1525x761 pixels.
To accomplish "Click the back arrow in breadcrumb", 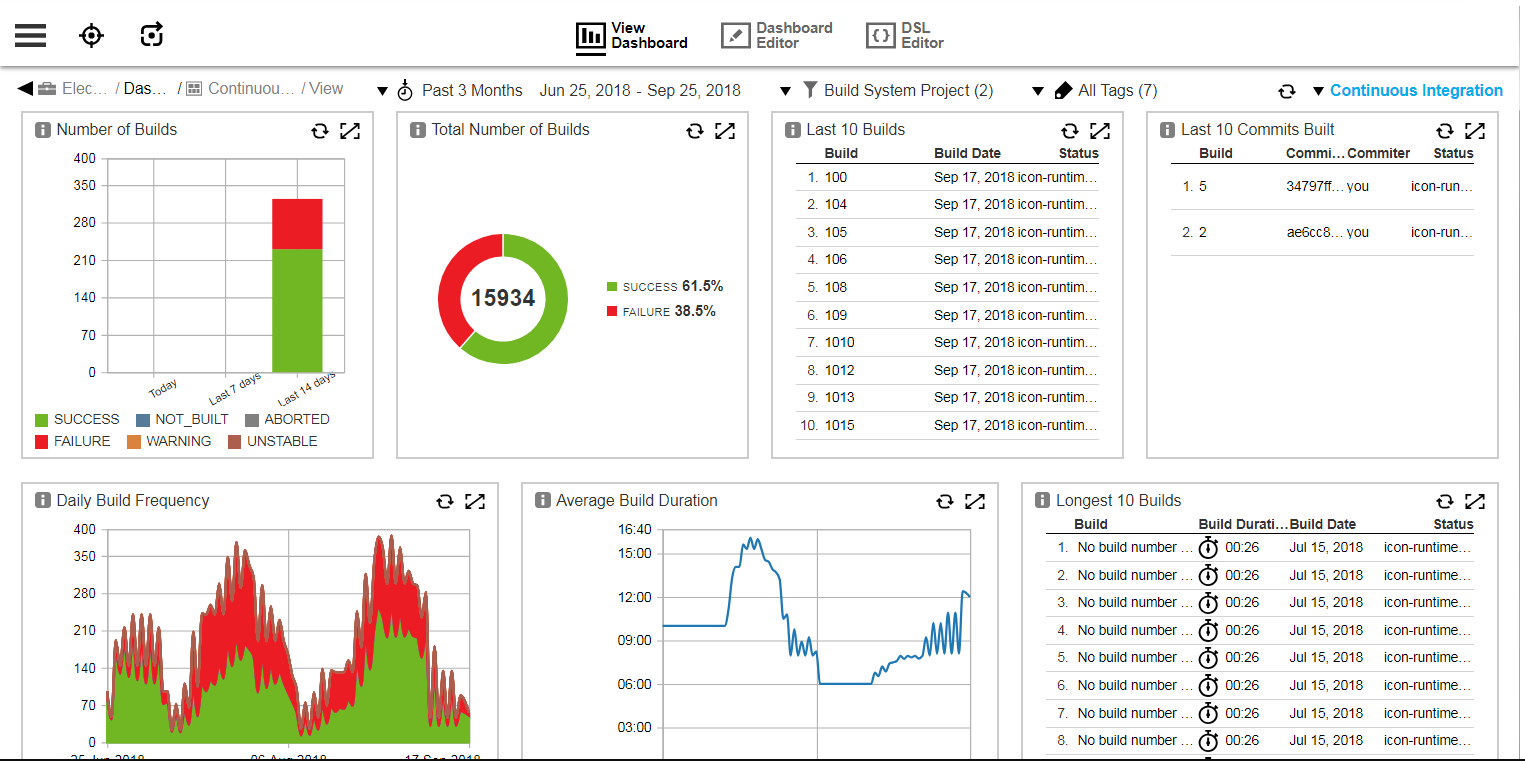I will click(x=25, y=89).
